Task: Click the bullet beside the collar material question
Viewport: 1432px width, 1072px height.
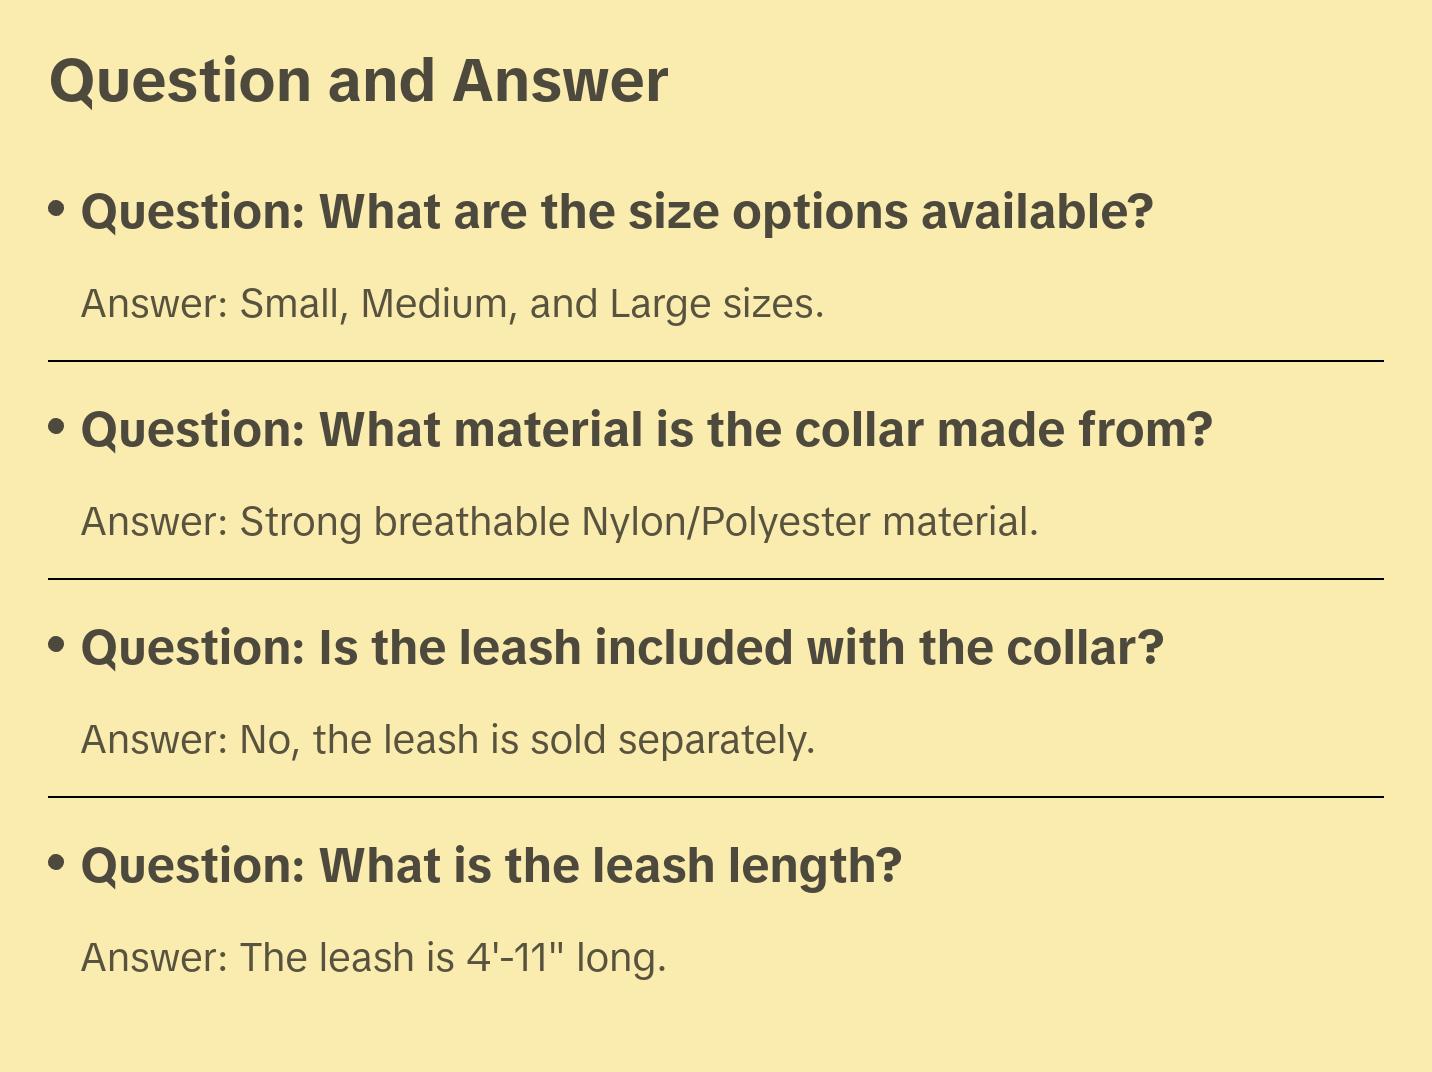Action: (57, 427)
